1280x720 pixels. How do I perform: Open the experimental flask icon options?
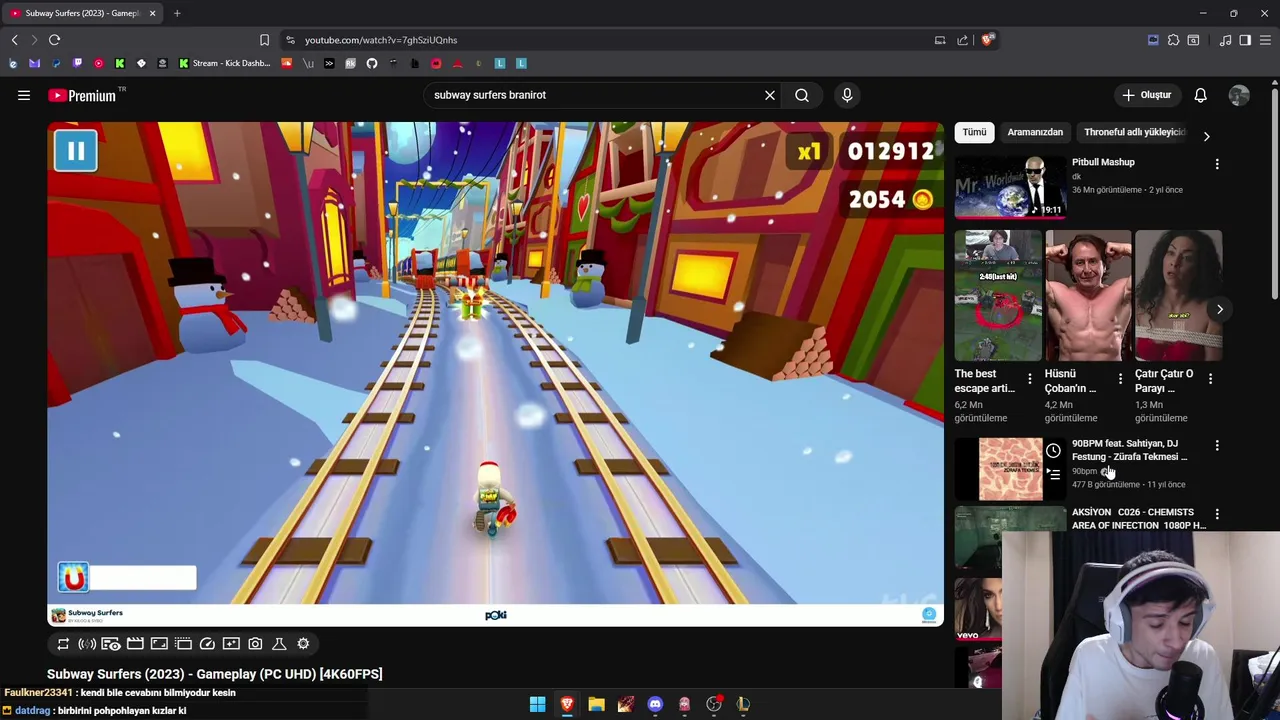coord(279,644)
